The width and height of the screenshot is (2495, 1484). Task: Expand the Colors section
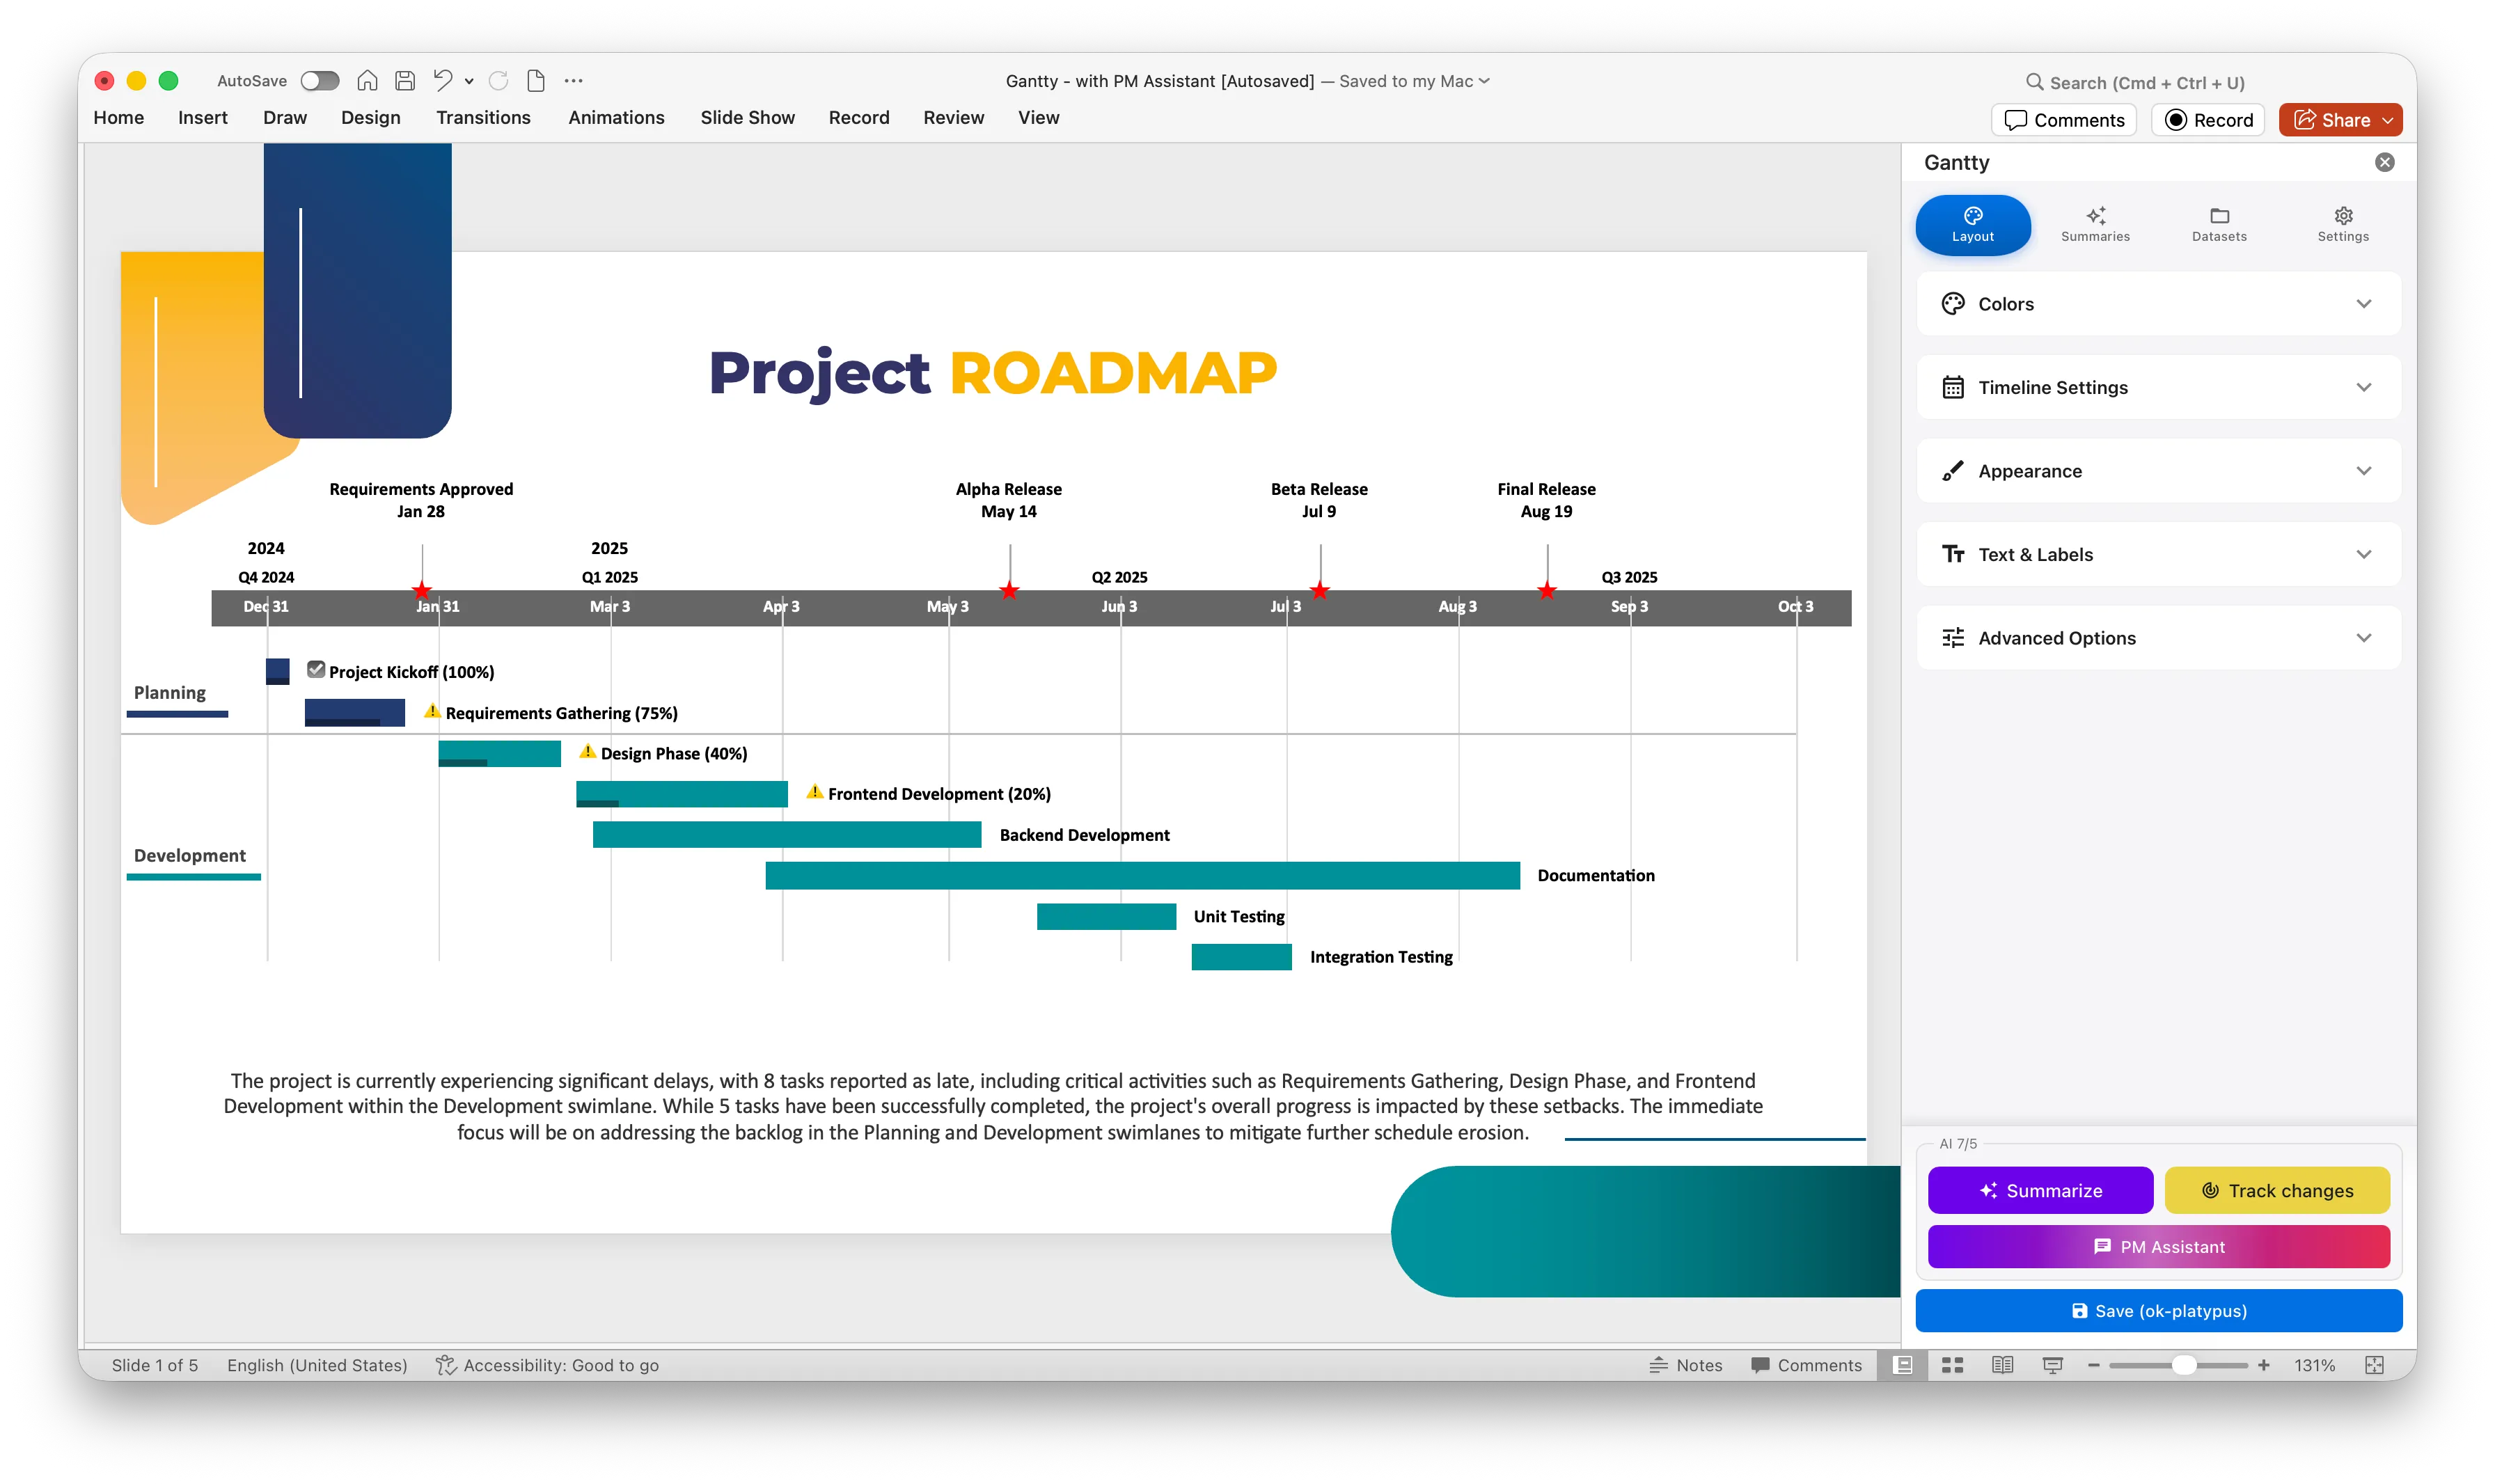coord(2157,303)
